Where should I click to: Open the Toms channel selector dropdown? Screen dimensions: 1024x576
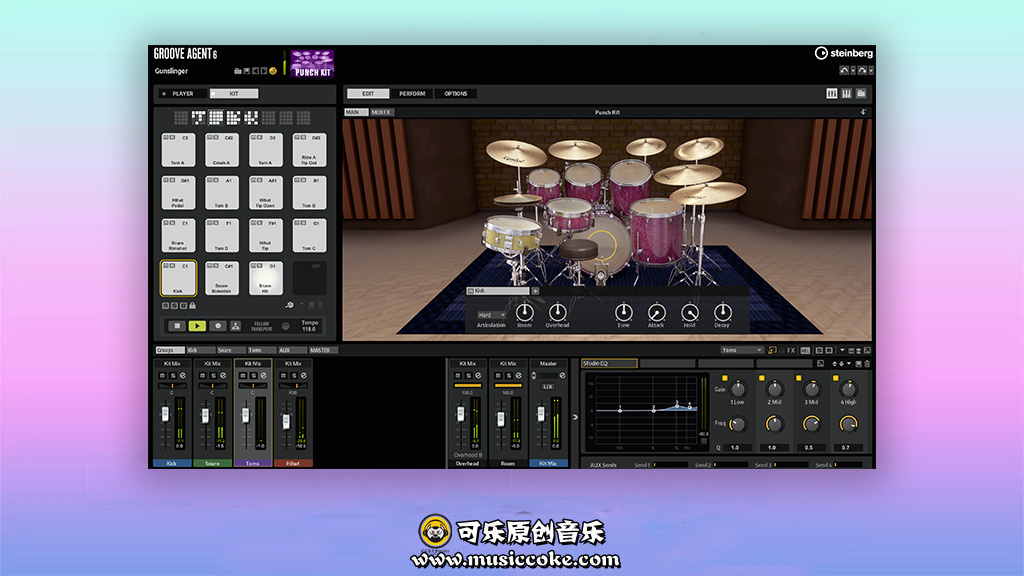741,350
